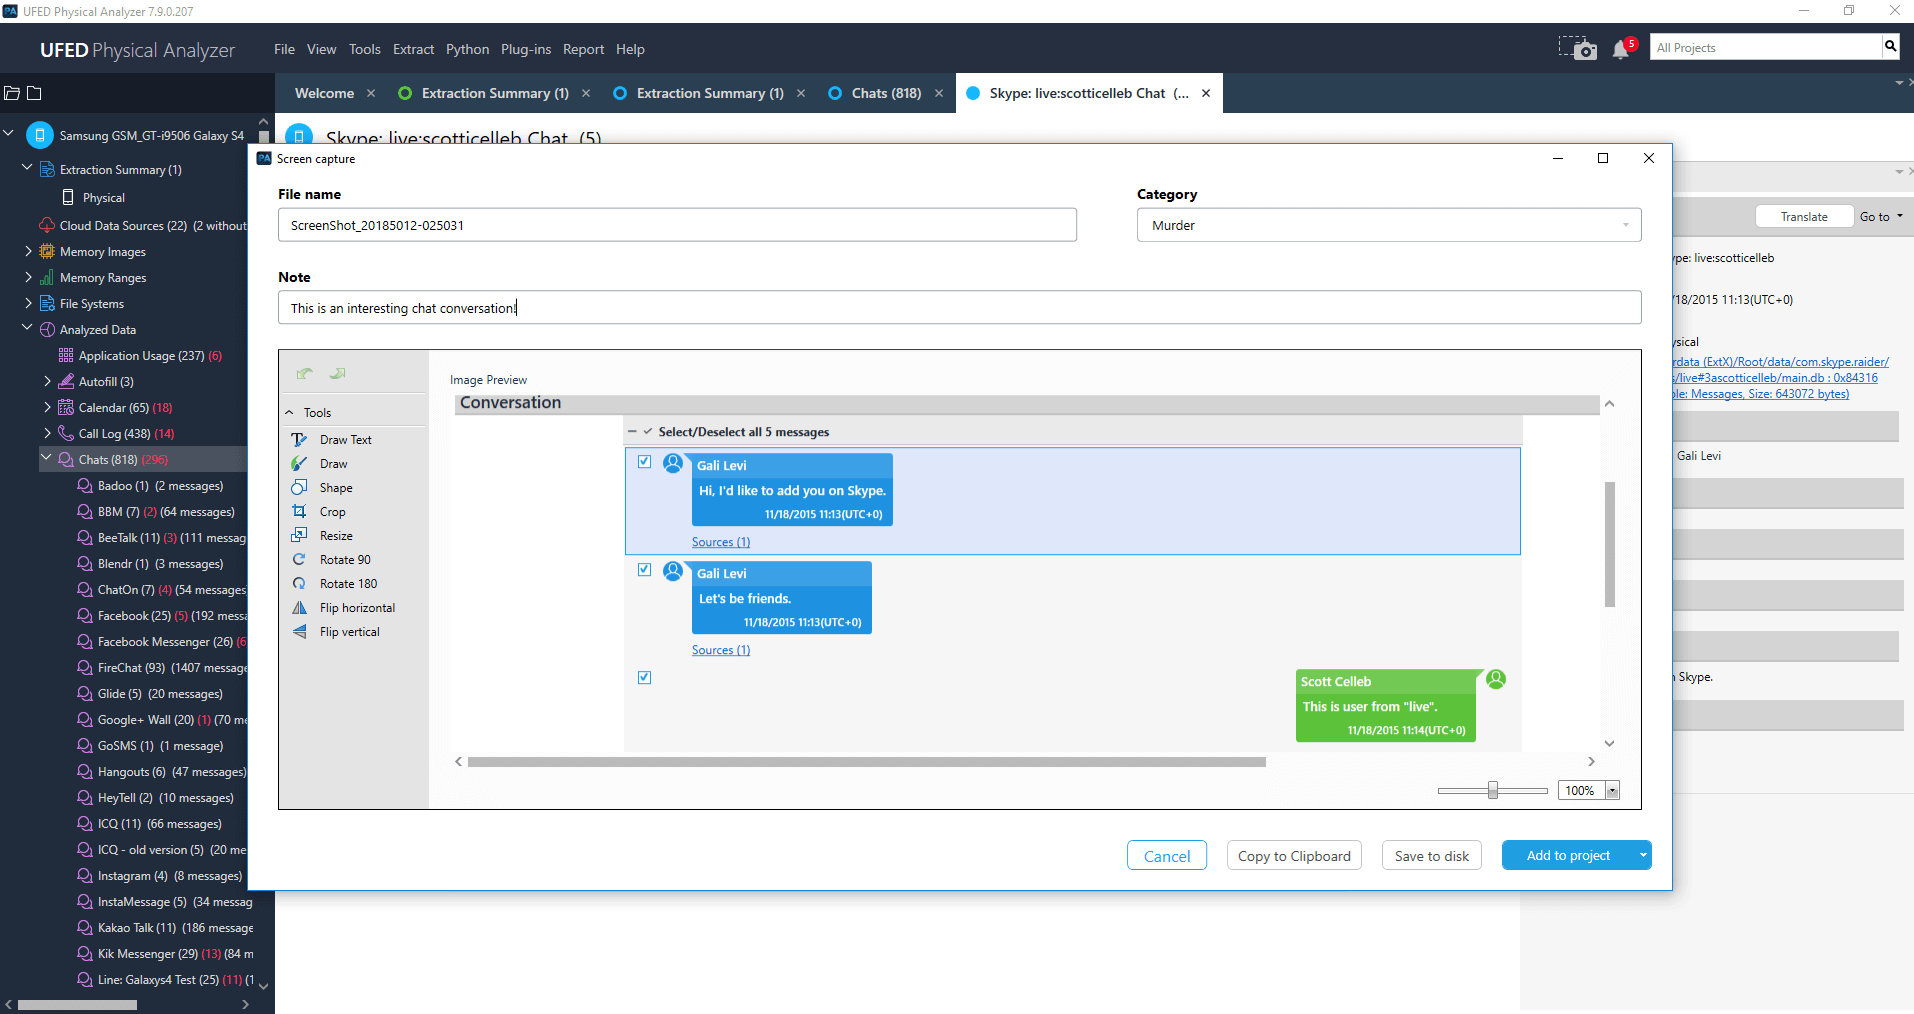Click the Translate button
1914x1014 pixels.
tap(1803, 216)
